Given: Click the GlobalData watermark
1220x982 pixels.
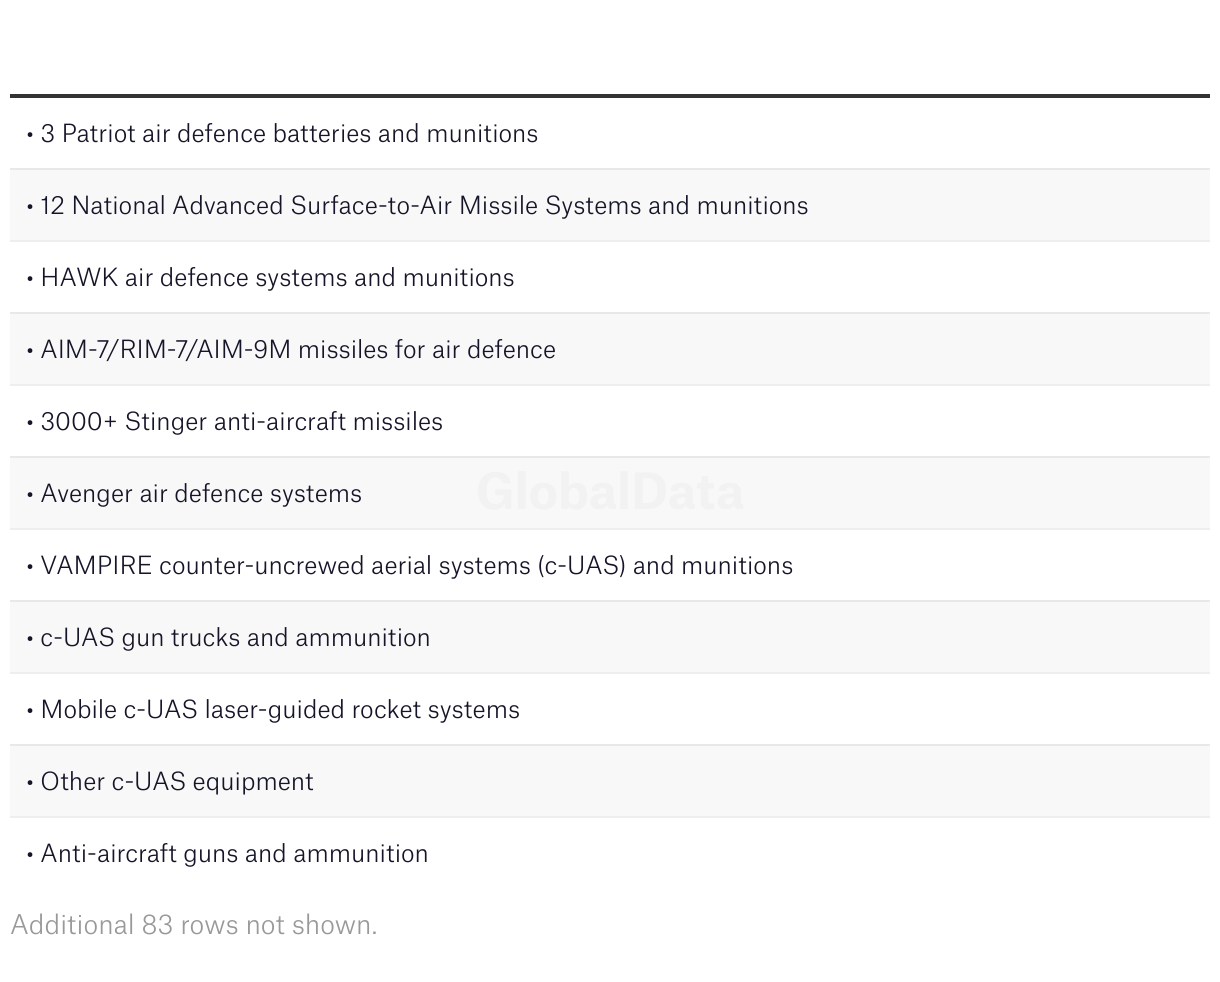Looking at the screenshot, I should coord(610,492).
